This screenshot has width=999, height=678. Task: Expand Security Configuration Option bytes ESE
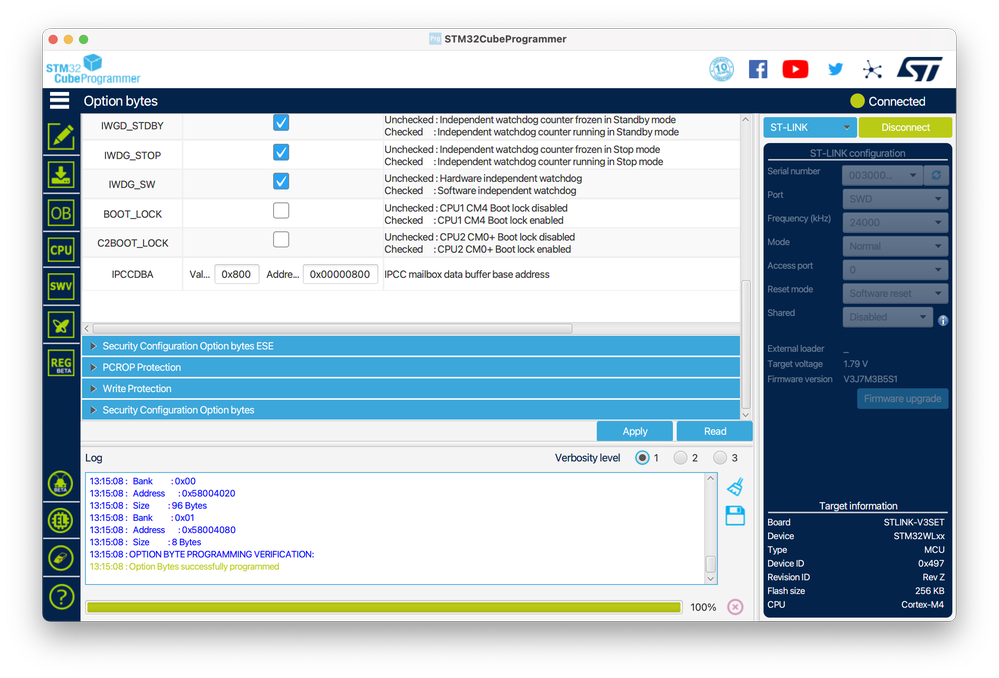(x=411, y=346)
